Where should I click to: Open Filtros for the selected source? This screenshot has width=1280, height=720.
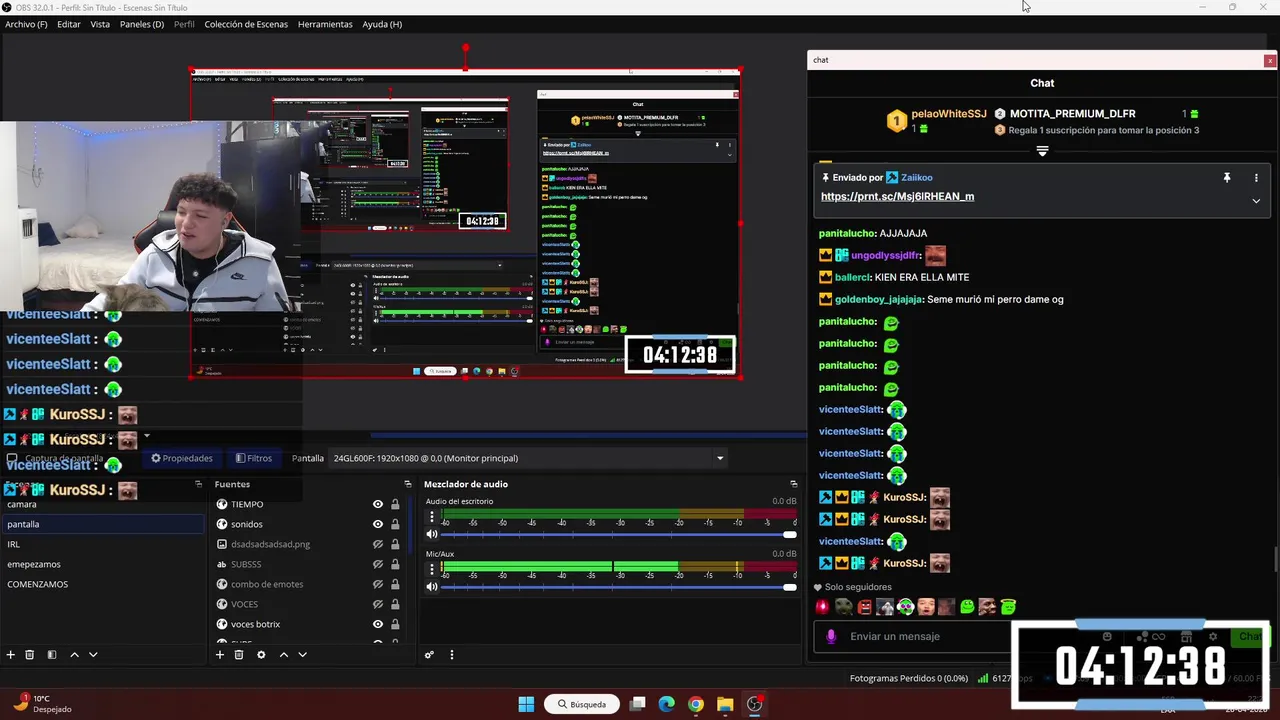(254, 458)
